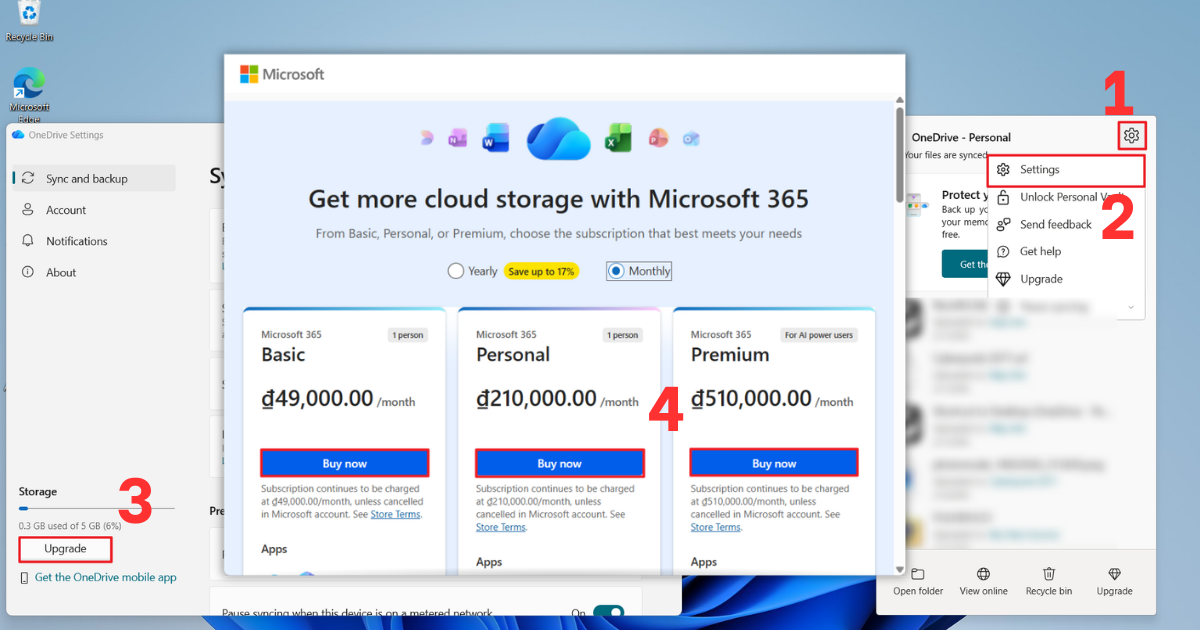Click the Apps heading under Basic plan
The width and height of the screenshot is (1200, 630).
click(x=275, y=549)
